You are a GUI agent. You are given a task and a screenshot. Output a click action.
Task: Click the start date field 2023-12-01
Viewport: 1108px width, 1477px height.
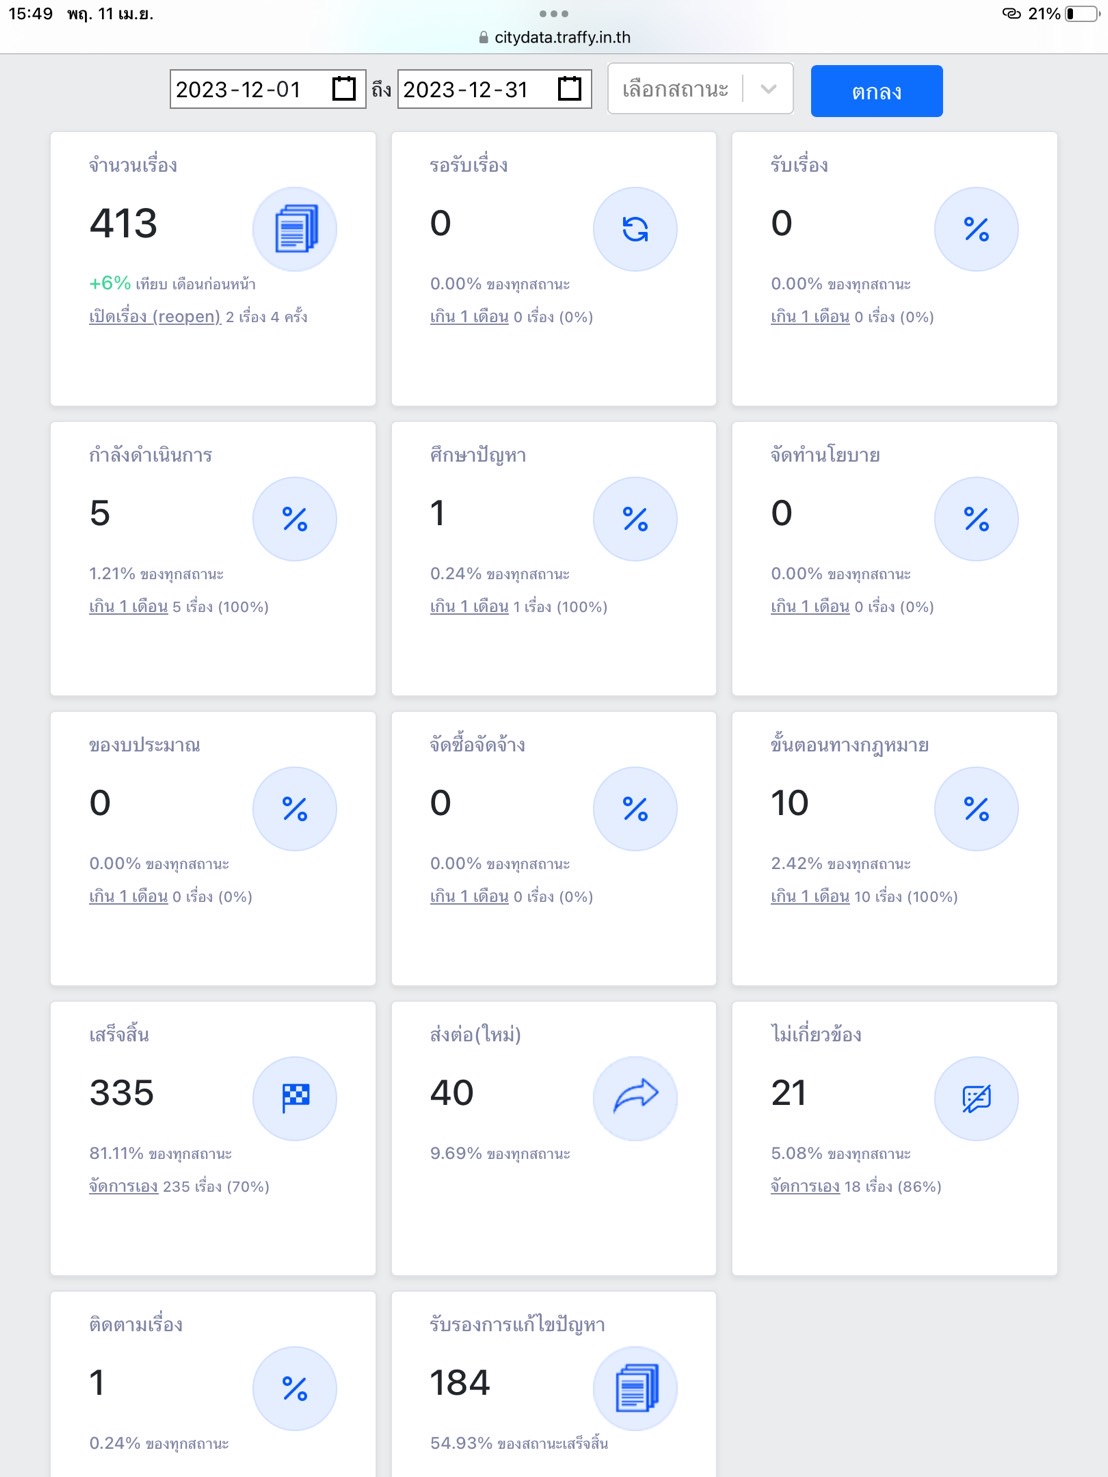click(x=240, y=89)
